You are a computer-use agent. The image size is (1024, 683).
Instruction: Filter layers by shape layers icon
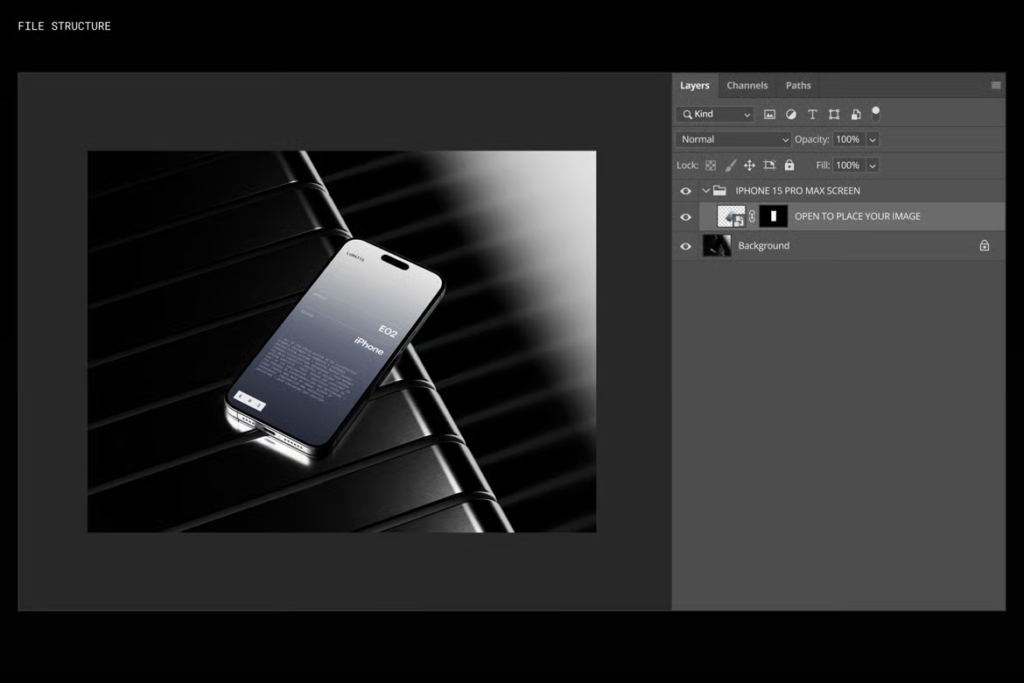pos(834,114)
